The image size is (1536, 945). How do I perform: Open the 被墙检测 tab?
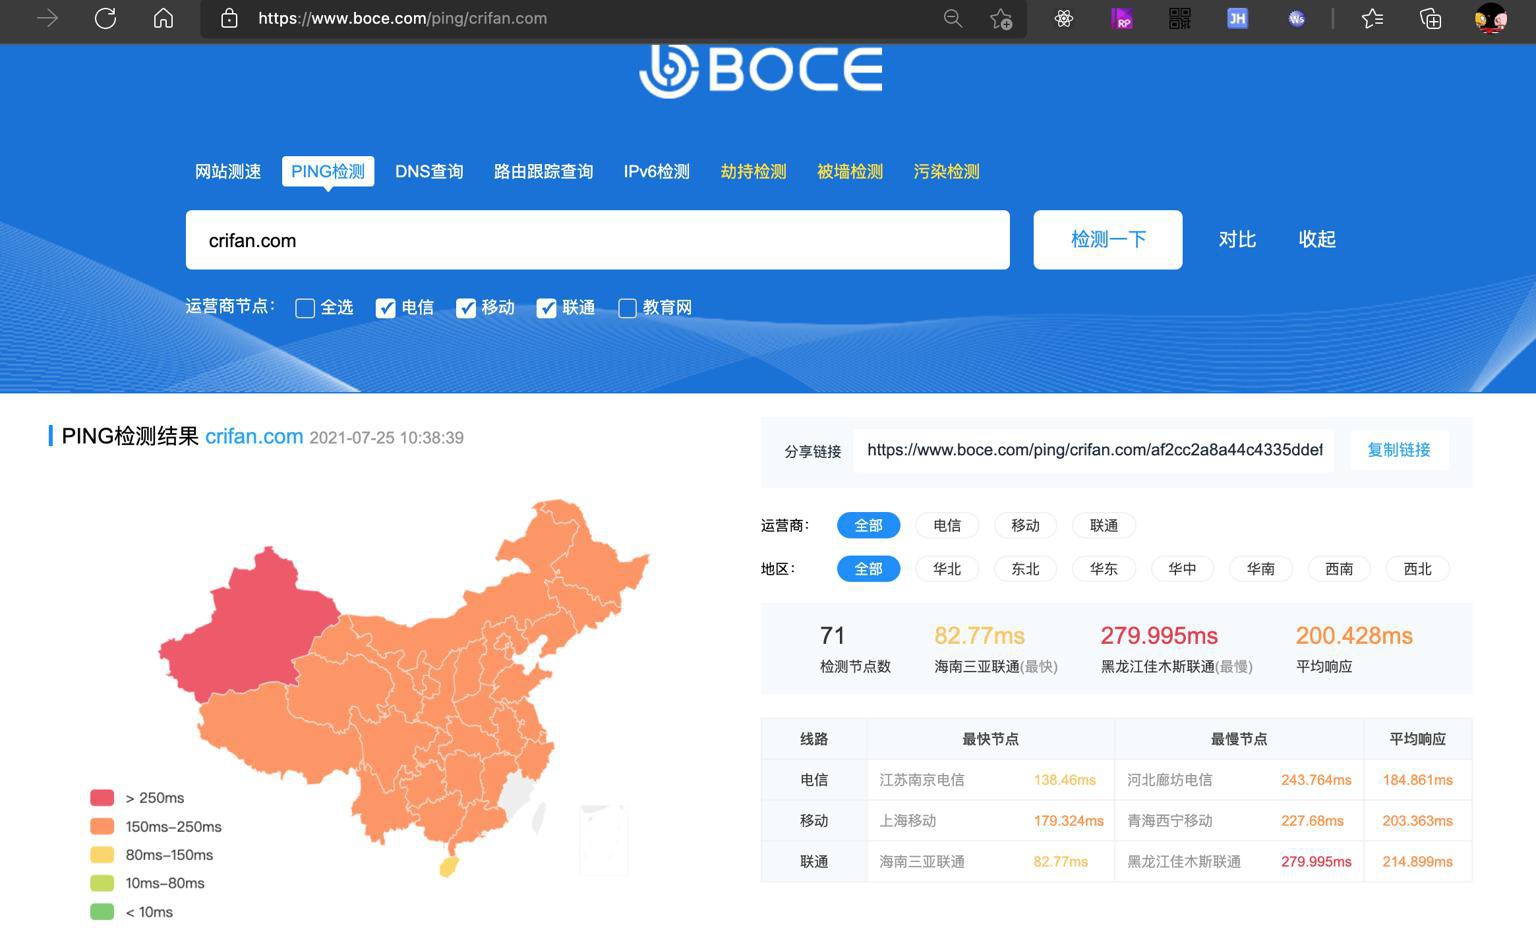850,171
